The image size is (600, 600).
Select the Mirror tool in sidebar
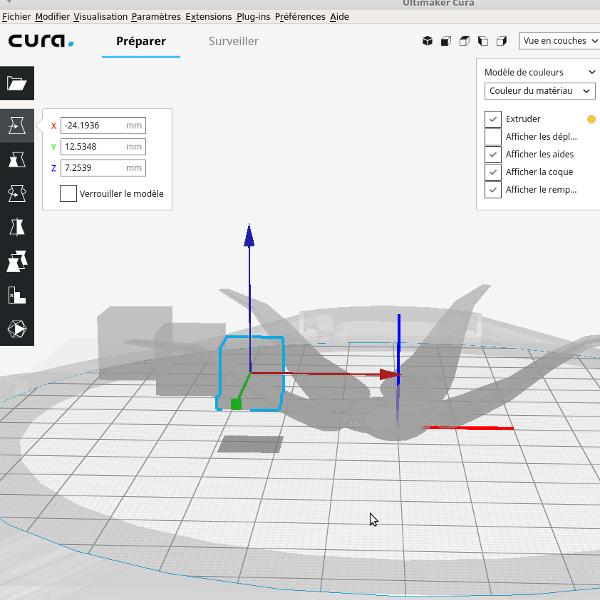[x=17, y=227]
